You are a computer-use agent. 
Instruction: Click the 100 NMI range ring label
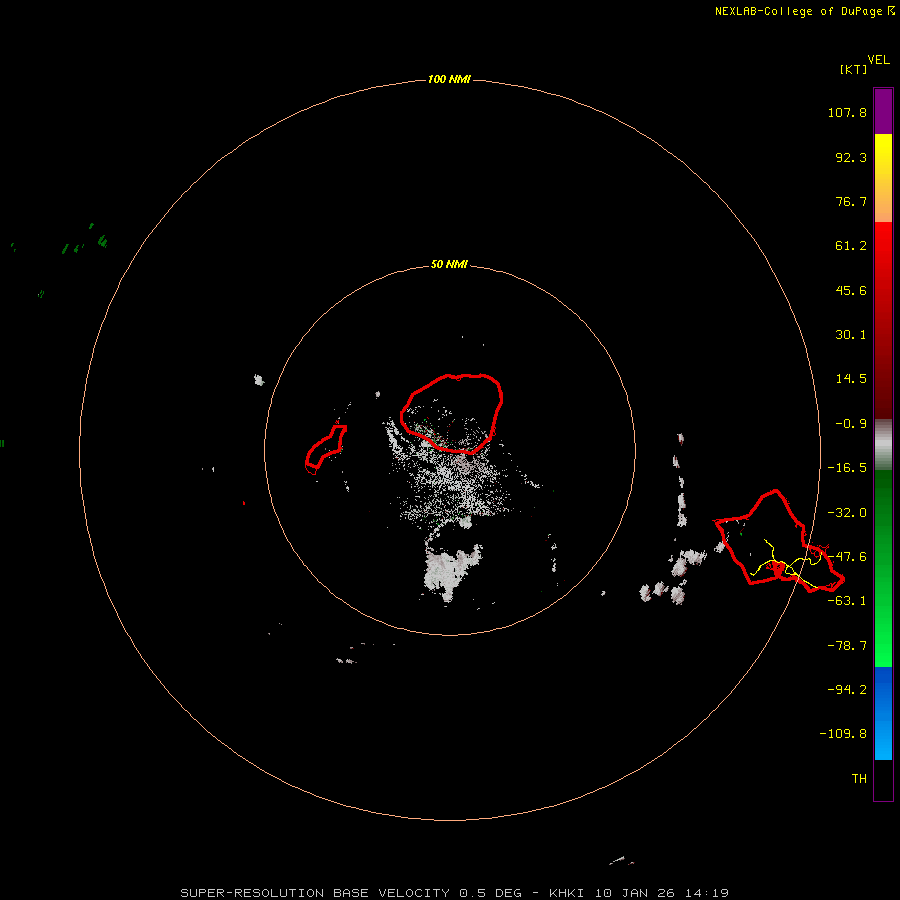(x=449, y=79)
